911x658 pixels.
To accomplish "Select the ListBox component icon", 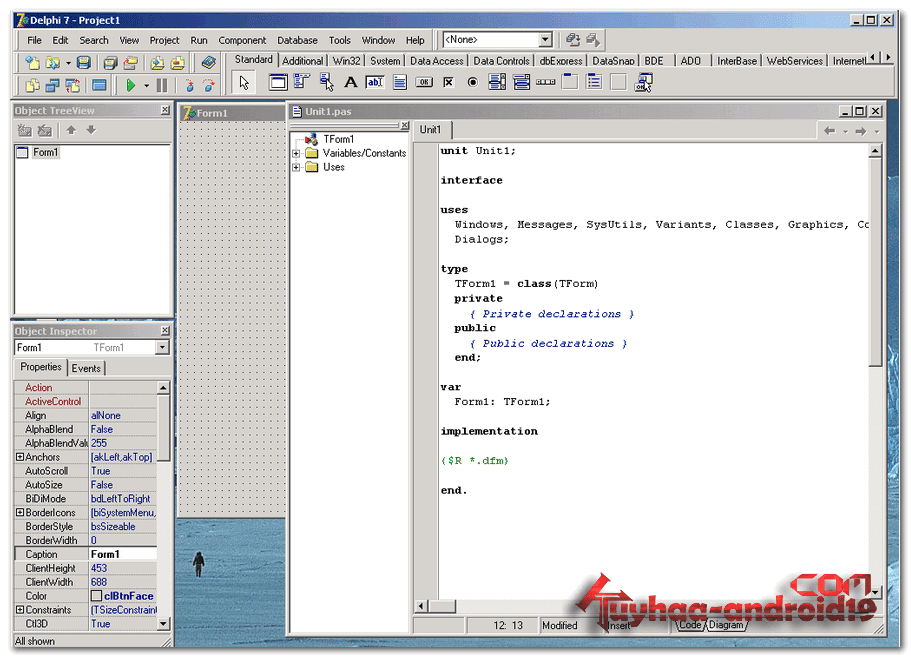I will [497, 82].
